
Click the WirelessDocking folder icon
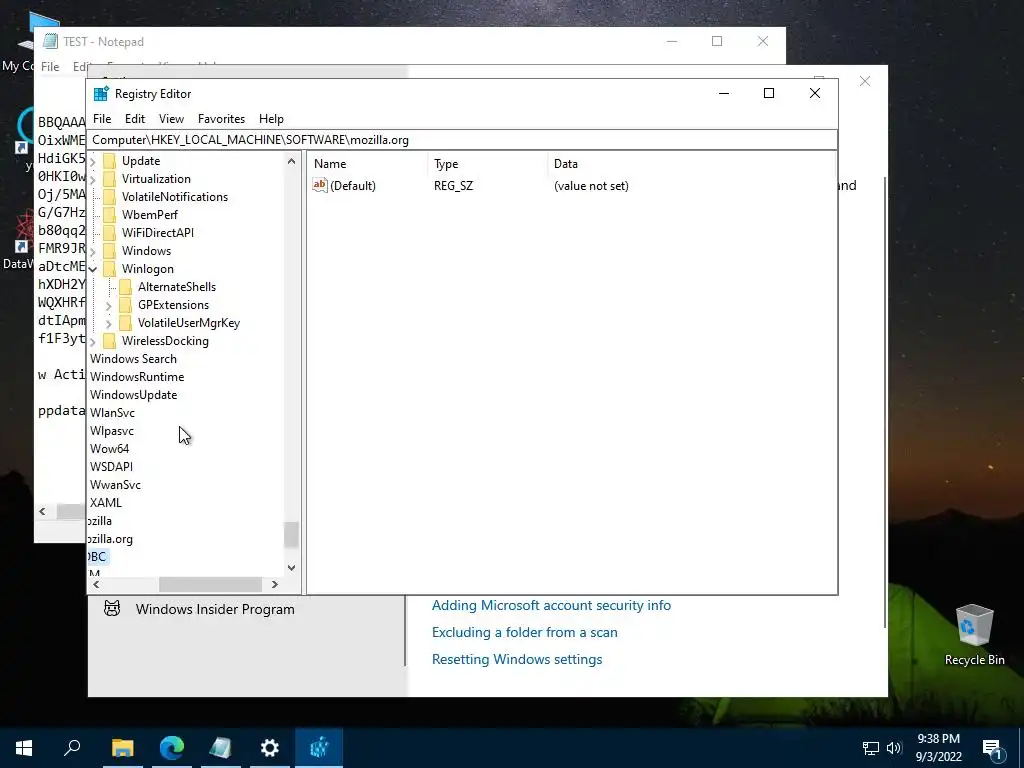point(110,341)
